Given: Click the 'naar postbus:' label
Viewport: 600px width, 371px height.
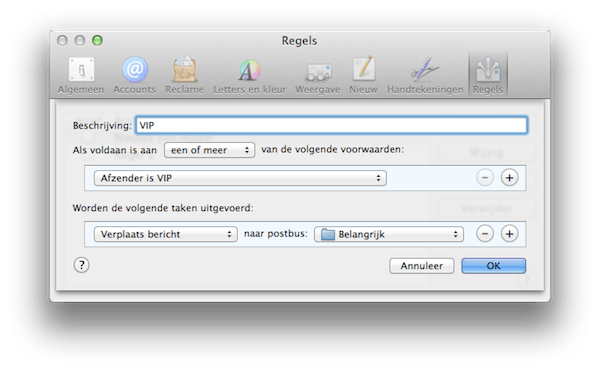Looking at the screenshot, I should pos(276,234).
